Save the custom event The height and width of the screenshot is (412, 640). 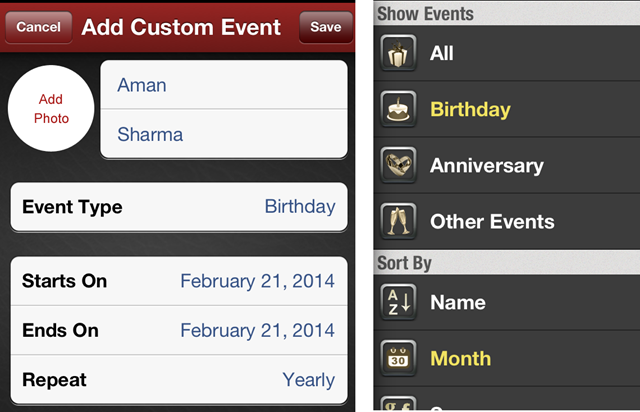[325, 27]
